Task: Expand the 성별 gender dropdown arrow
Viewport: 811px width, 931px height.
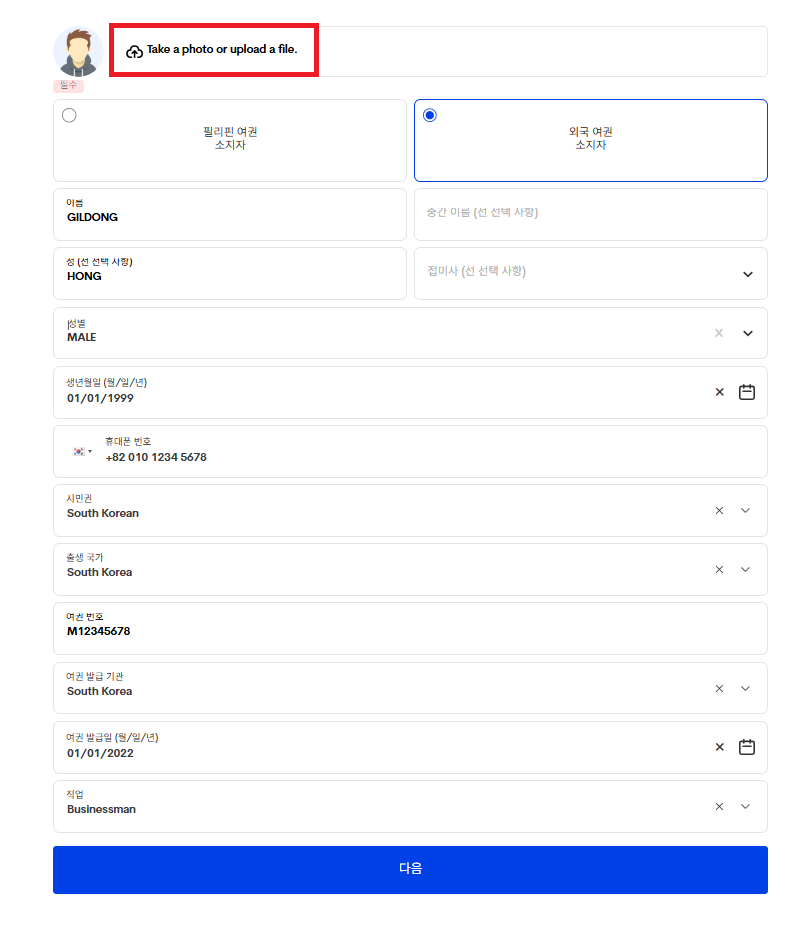Action: point(747,333)
